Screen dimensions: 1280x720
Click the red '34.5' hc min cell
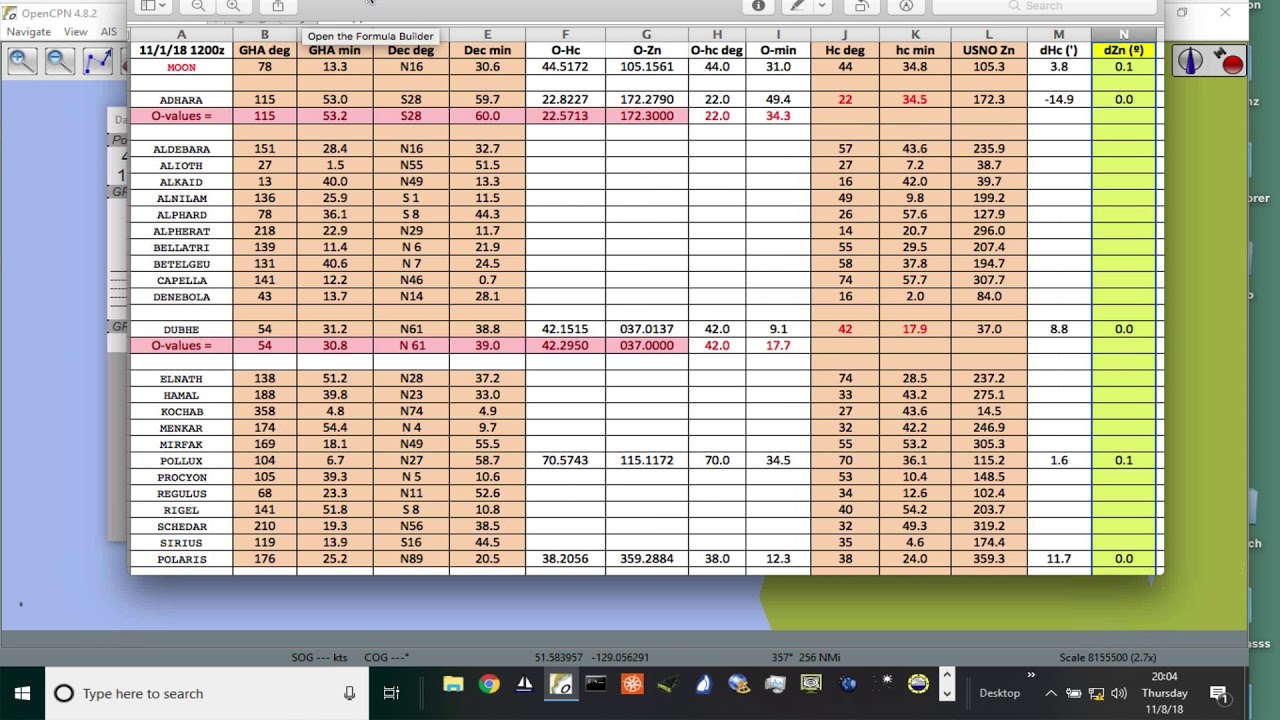click(915, 100)
